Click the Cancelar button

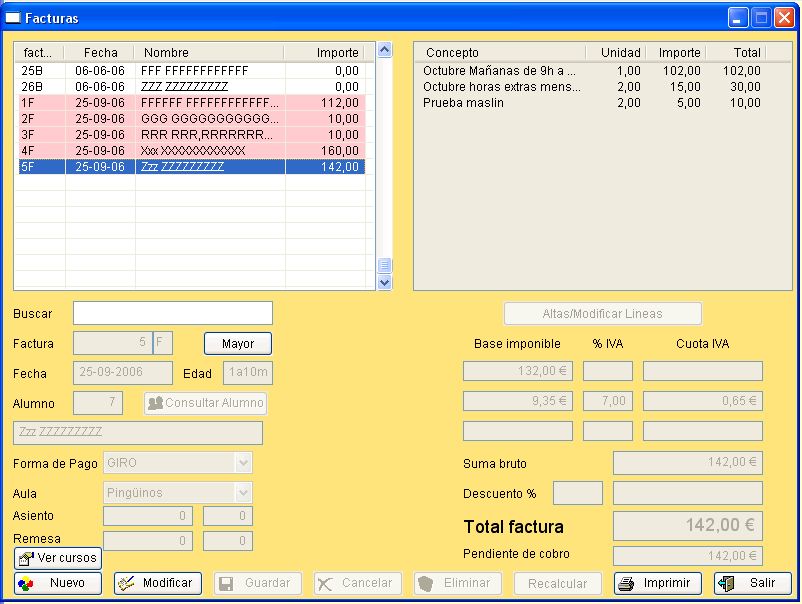pos(357,583)
